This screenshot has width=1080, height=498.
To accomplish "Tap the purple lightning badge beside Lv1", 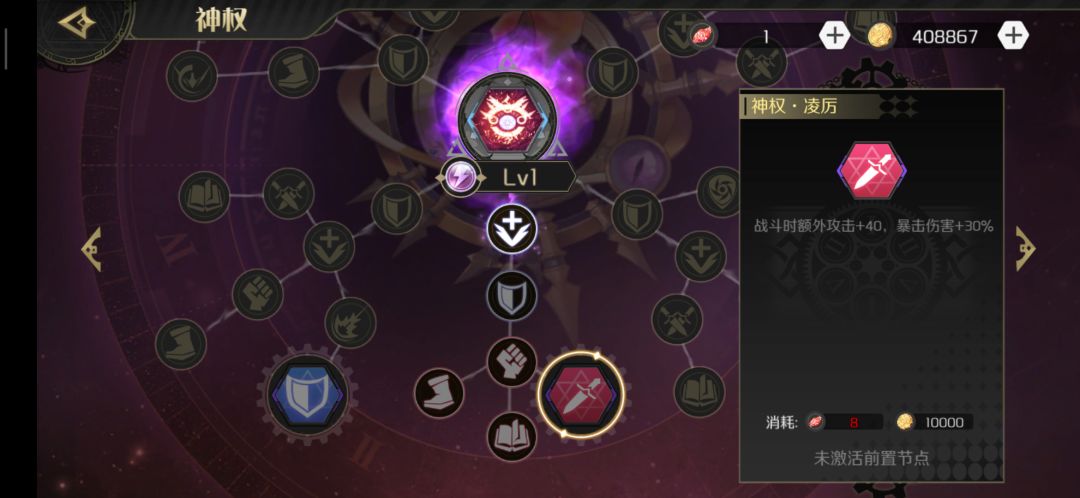I will pyautogui.click(x=459, y=177).
